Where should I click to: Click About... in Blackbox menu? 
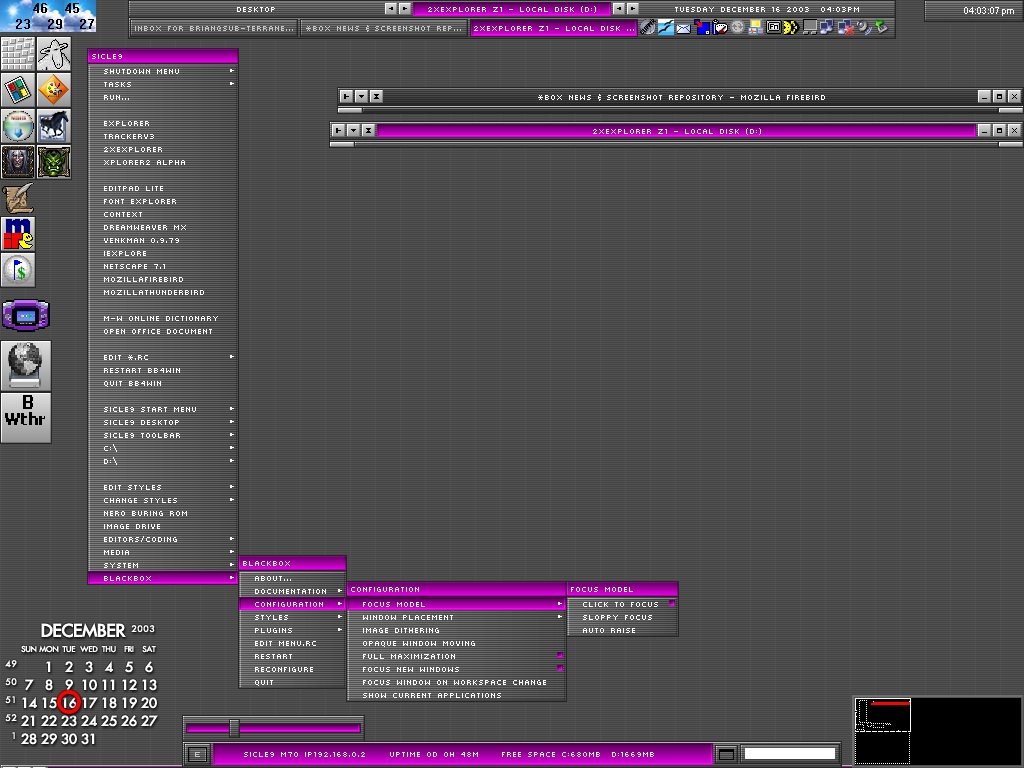(x=293, y=579)
